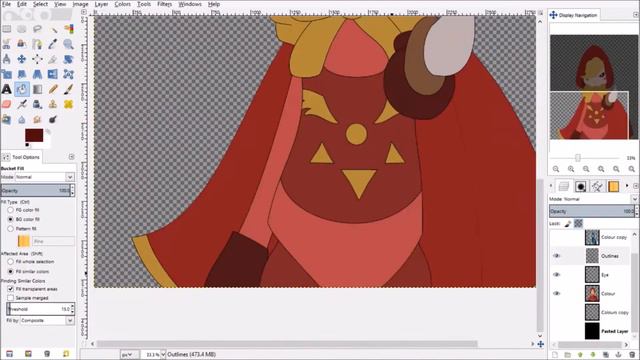Viewport: 640px width, 360px height.
Task: Click zoom out in navigation panel
Action: click(x=556, y=169)
